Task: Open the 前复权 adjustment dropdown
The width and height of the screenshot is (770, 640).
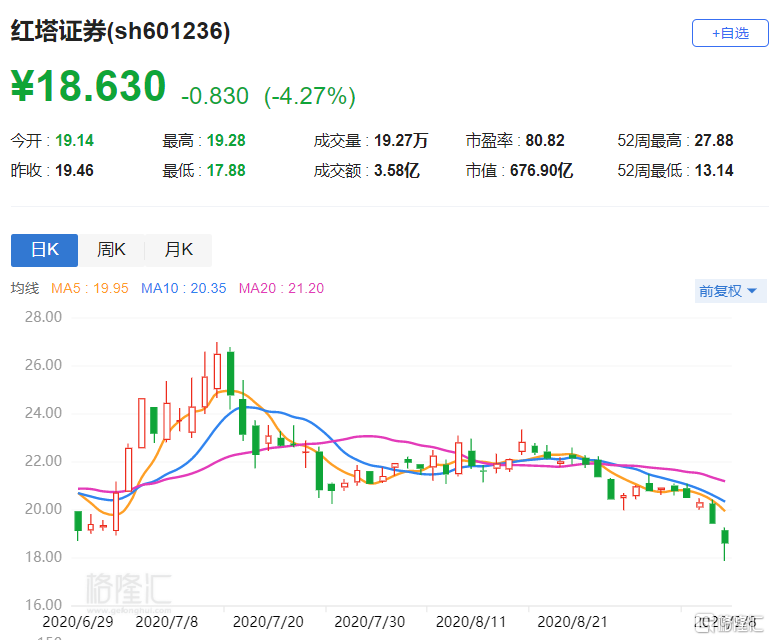Action: click(727, 291)
